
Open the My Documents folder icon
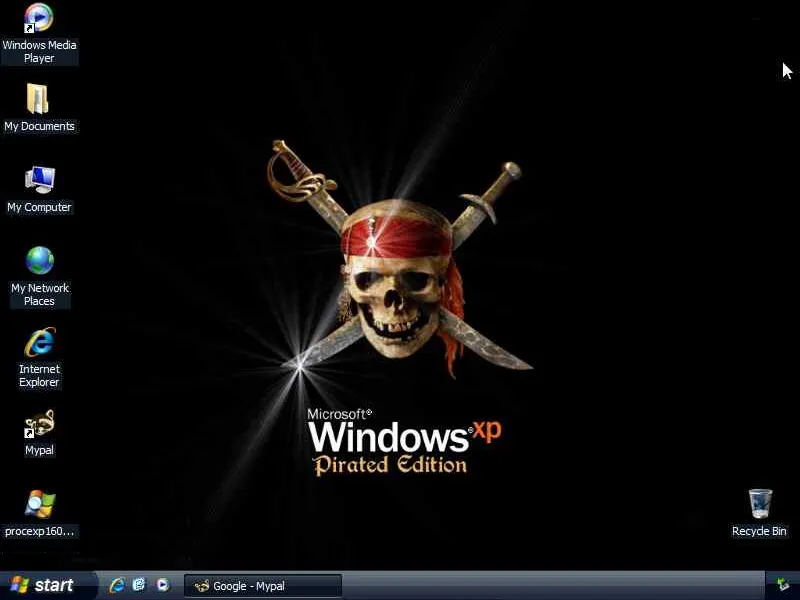pos(38,98)
